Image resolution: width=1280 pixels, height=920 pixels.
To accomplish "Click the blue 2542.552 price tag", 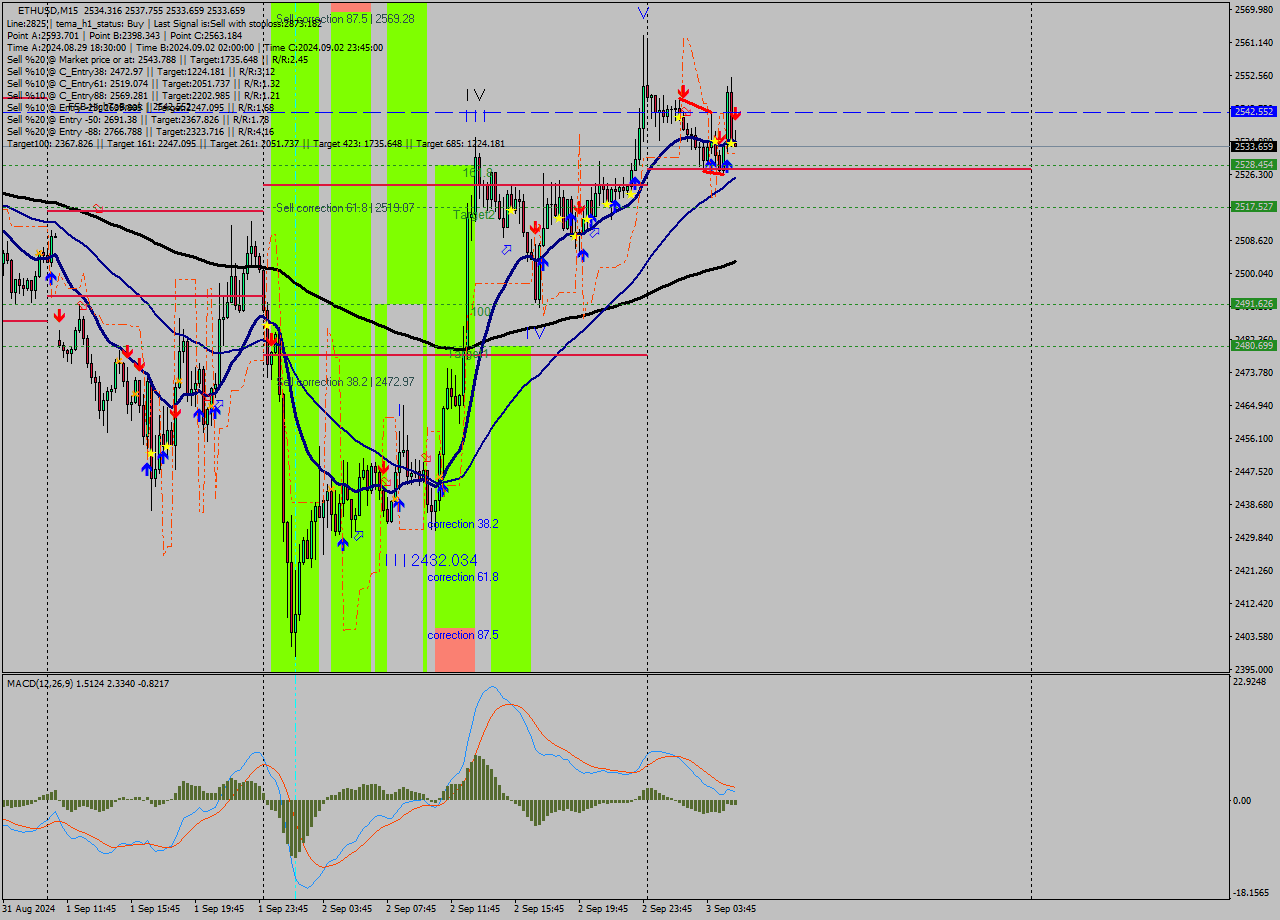I will pyautogui.click(x=1253, y=112).
